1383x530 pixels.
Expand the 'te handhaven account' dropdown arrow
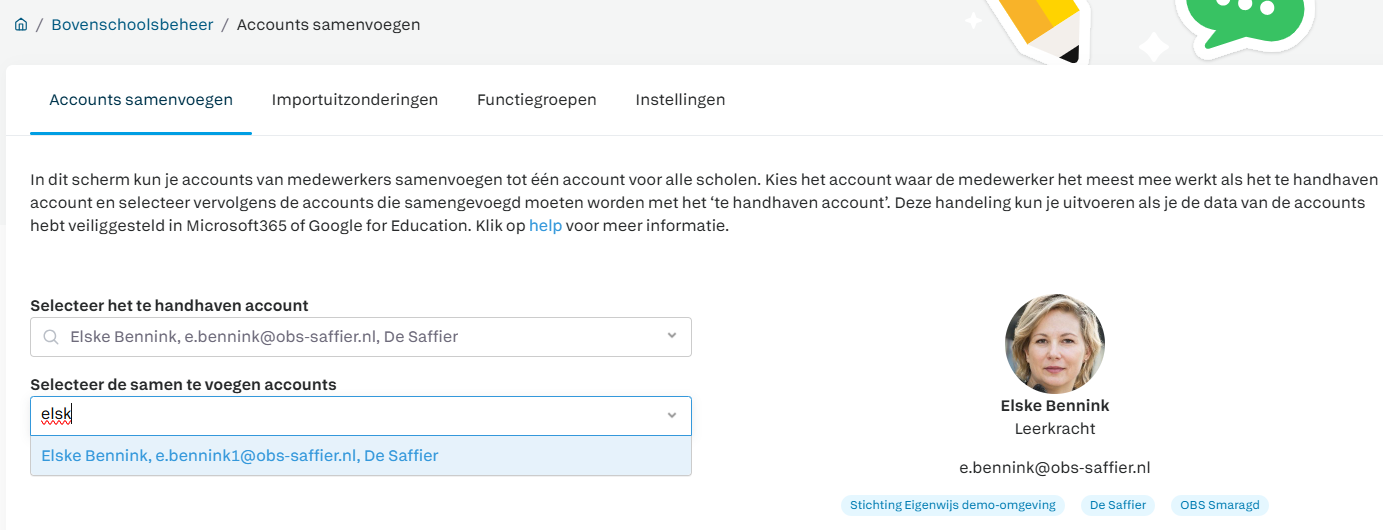pos(672,336)
